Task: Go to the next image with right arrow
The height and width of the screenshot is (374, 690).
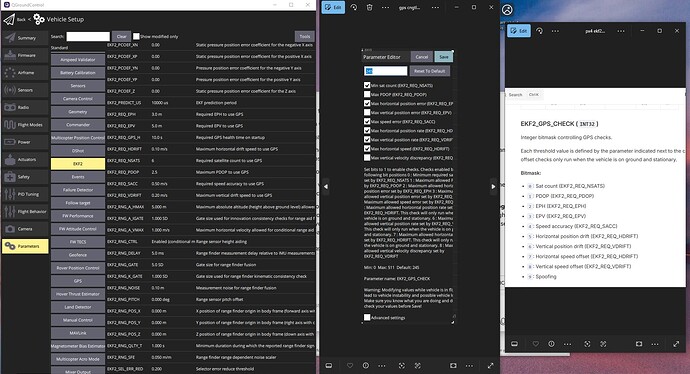Action: (x=493, y=187)
